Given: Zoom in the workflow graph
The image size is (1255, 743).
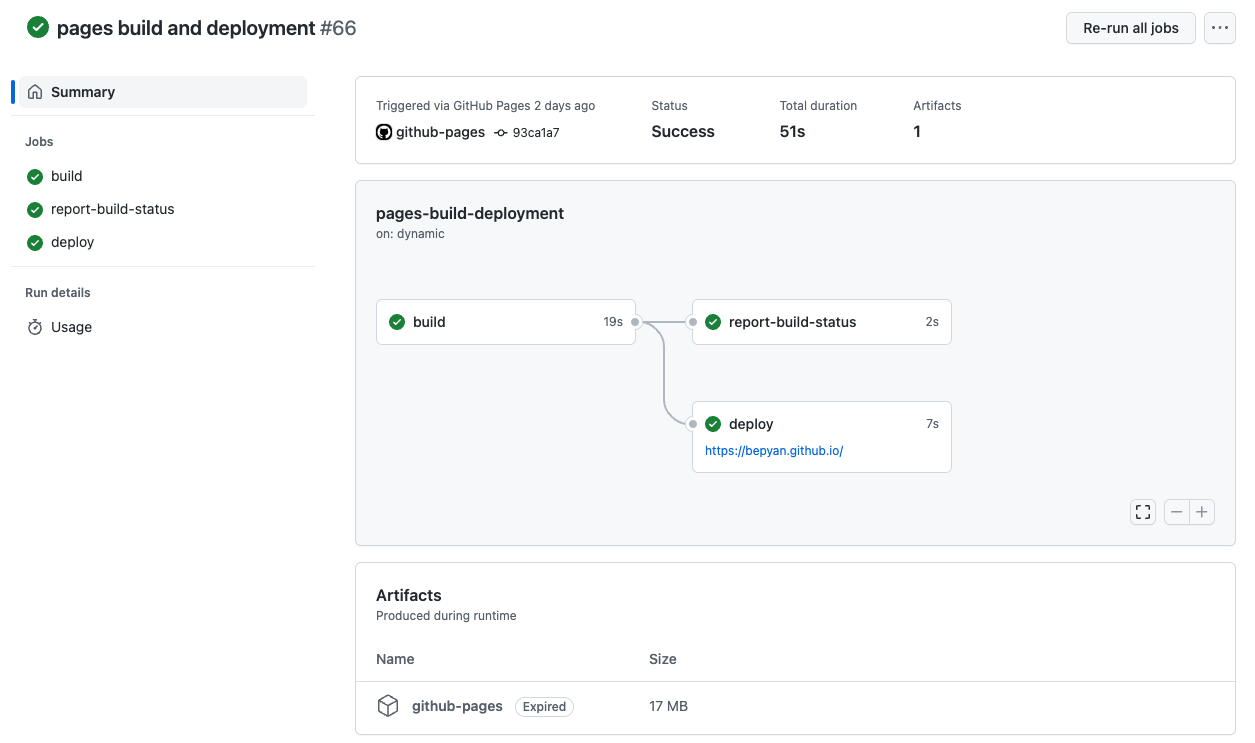Looking at the screenshot, I should pyautogui.click(x=1202, y=512).
